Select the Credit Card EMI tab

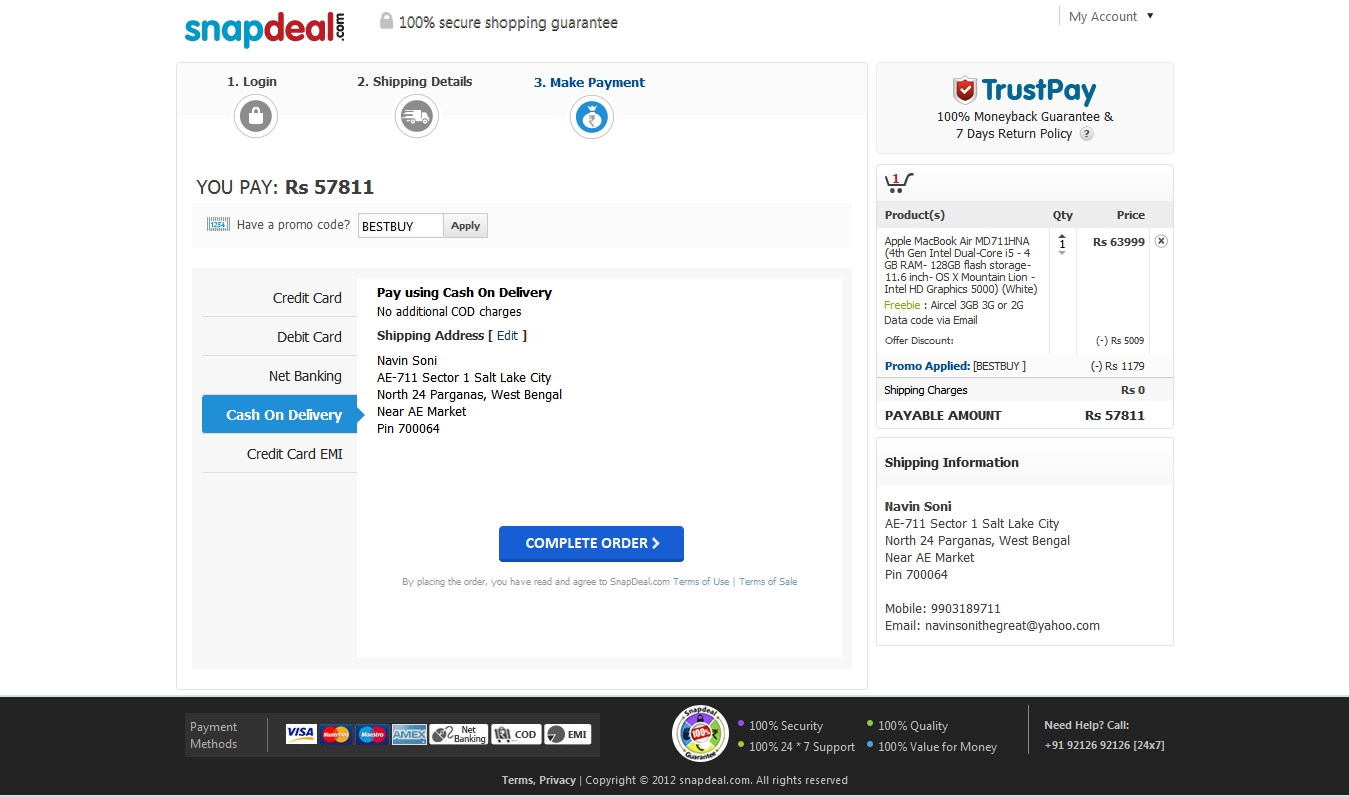pos(279,454)
